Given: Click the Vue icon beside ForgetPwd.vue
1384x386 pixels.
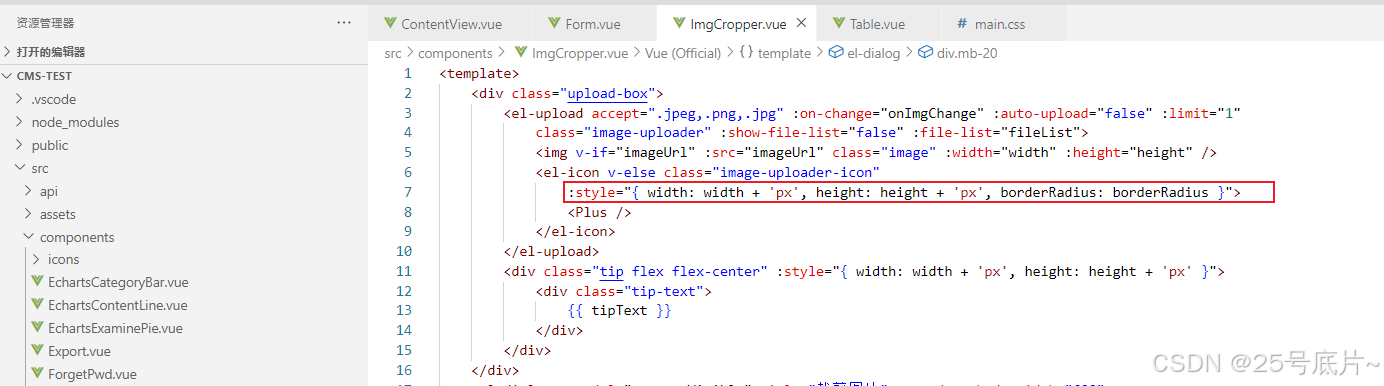Looking at the screenshot, I should tap(38, 374).
